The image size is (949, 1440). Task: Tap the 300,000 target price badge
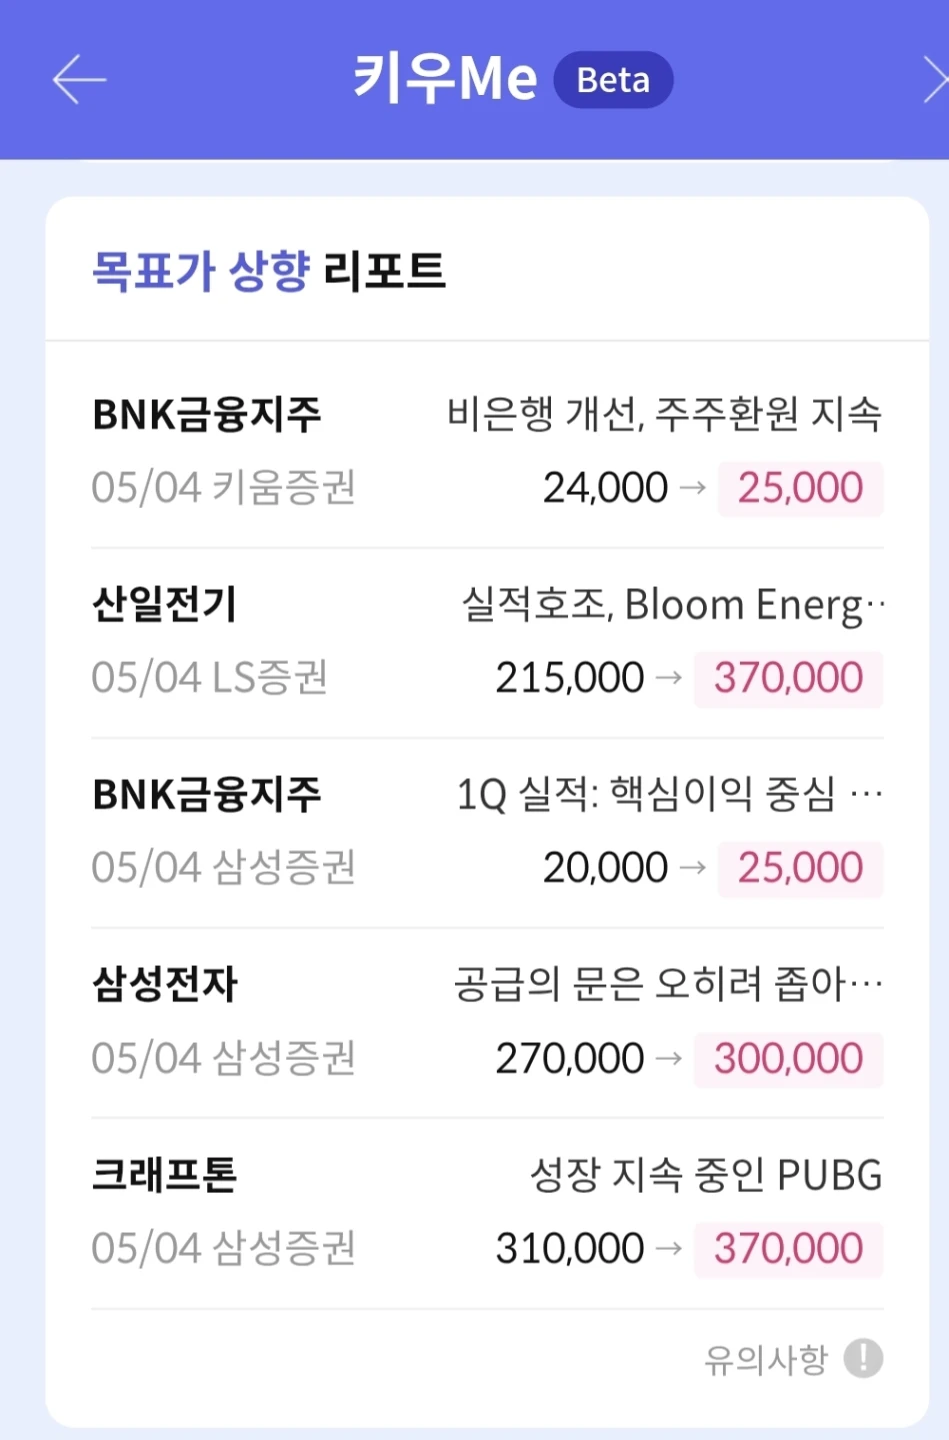(788, 1059)
